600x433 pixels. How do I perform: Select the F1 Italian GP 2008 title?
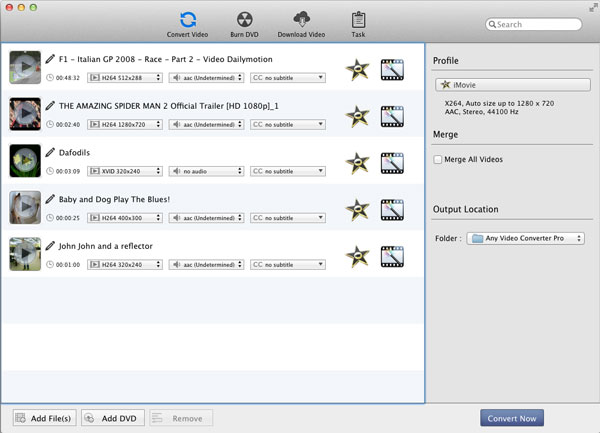tap(165, 59)
